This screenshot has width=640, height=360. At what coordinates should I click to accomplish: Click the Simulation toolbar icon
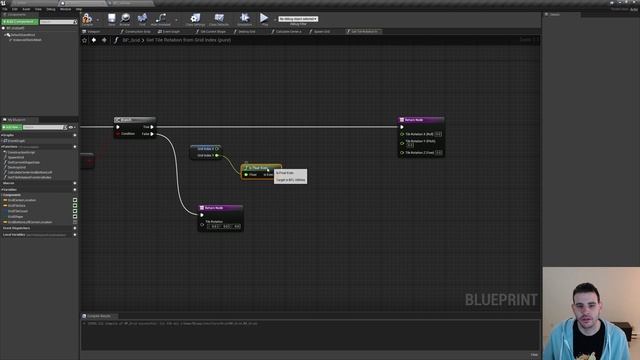244,19
